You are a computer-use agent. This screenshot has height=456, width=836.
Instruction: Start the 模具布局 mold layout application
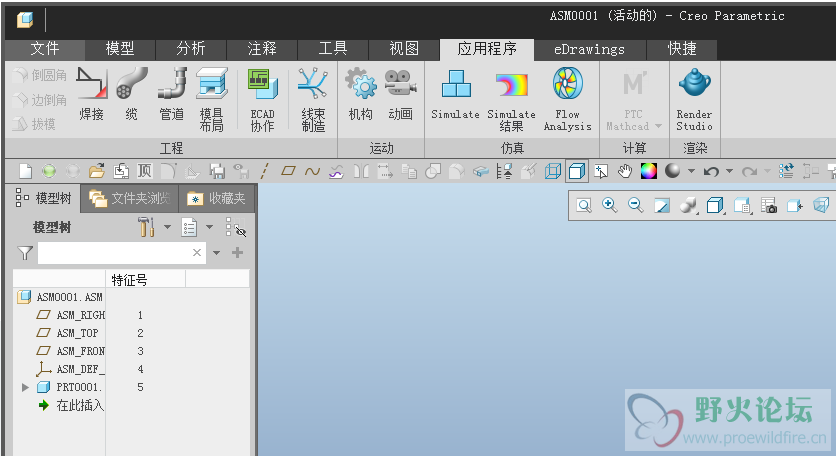click(212, 99)
